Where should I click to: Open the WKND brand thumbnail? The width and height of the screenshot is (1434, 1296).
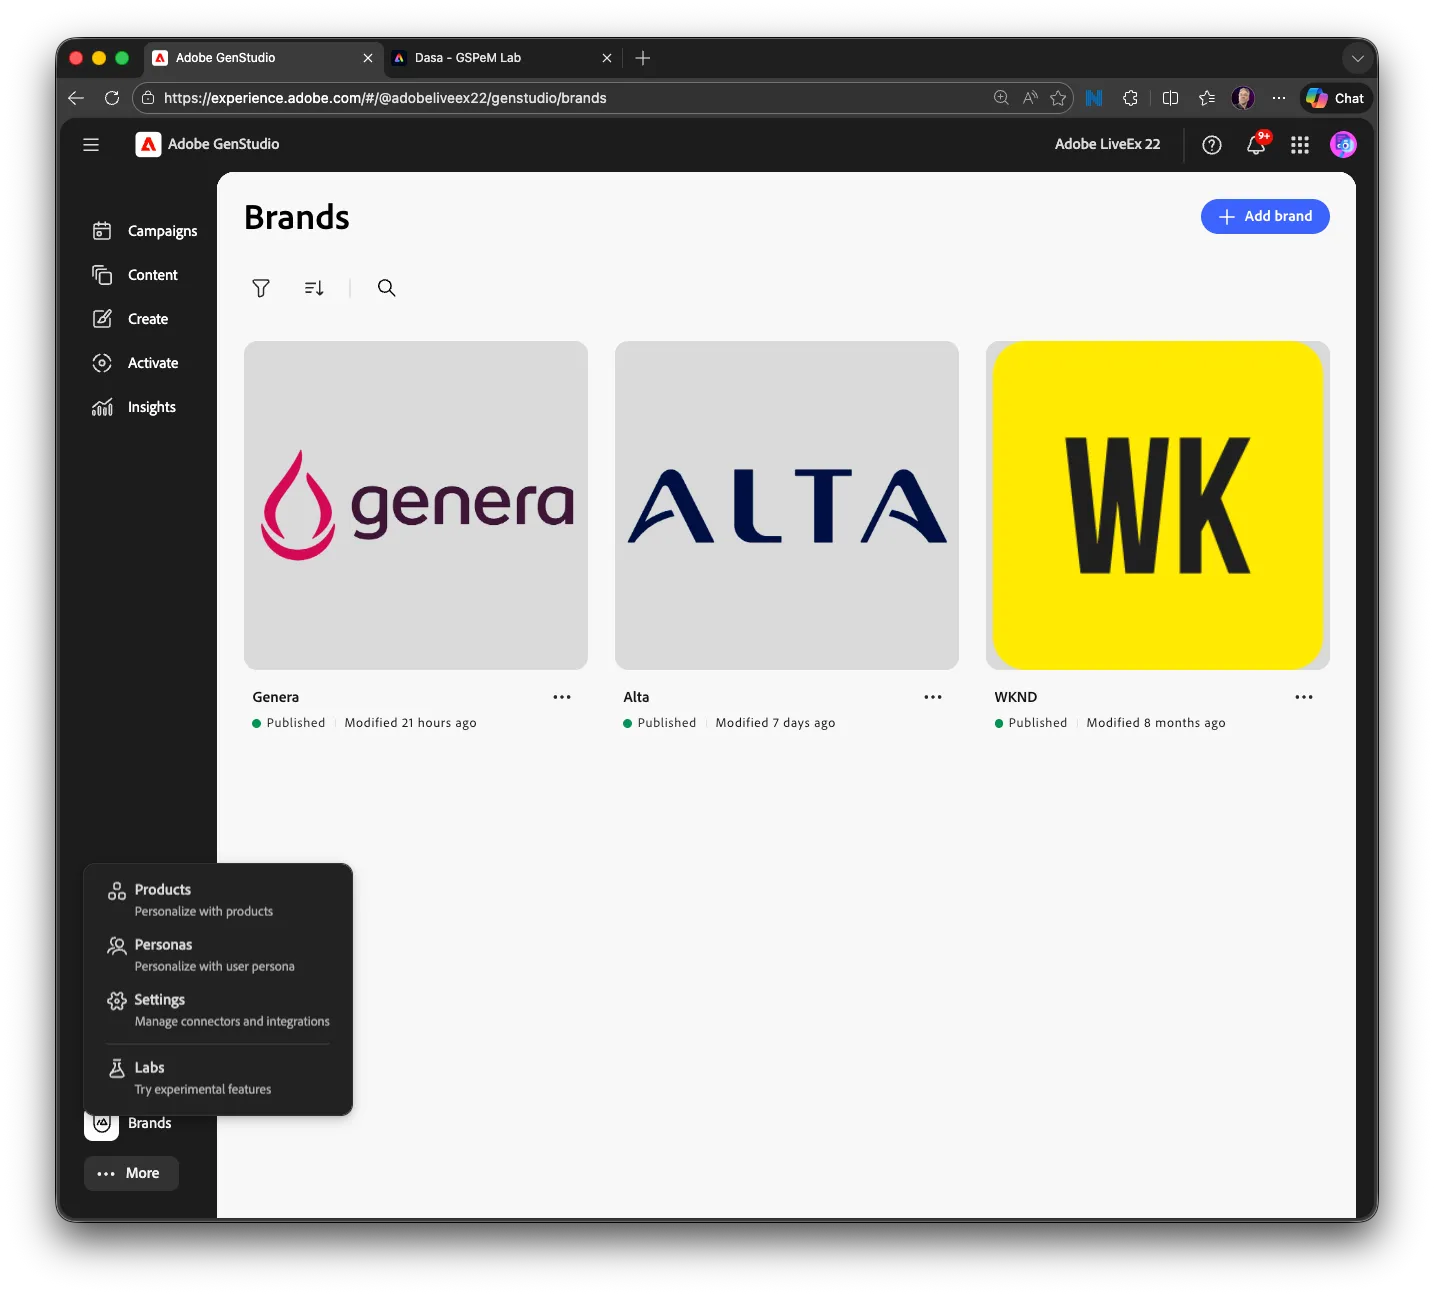coord(1158,505)
